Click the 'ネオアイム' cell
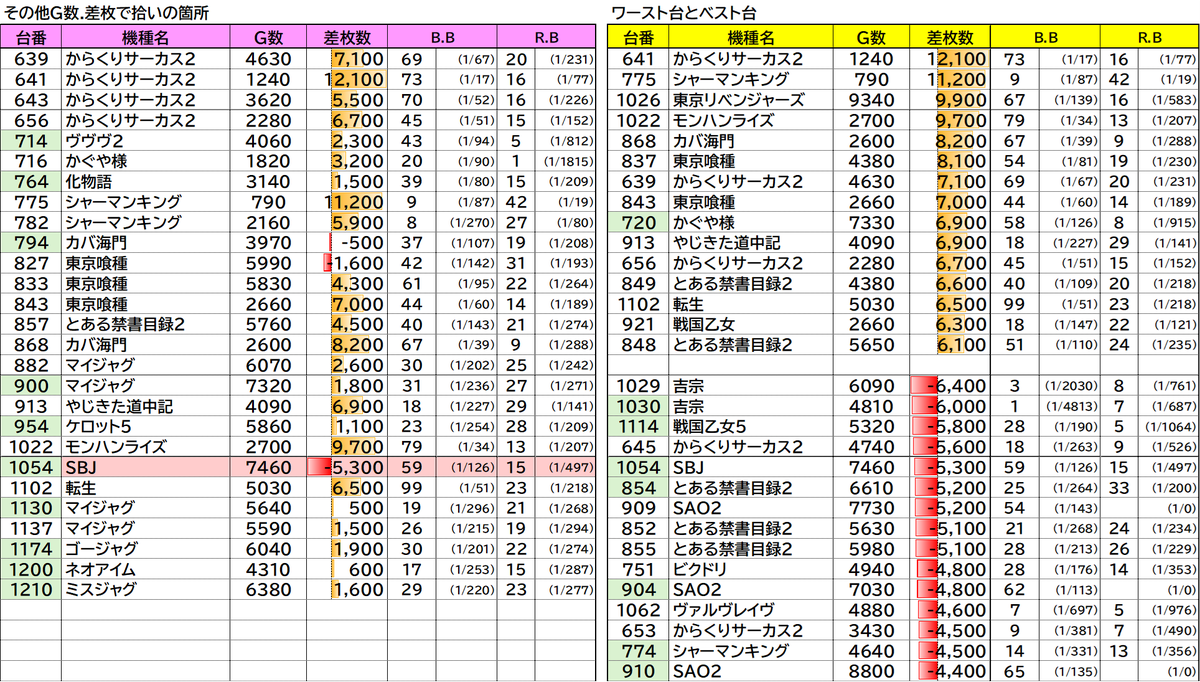Image resolution: width=1200 pixels, height=682 pixels. click(145, 569)
